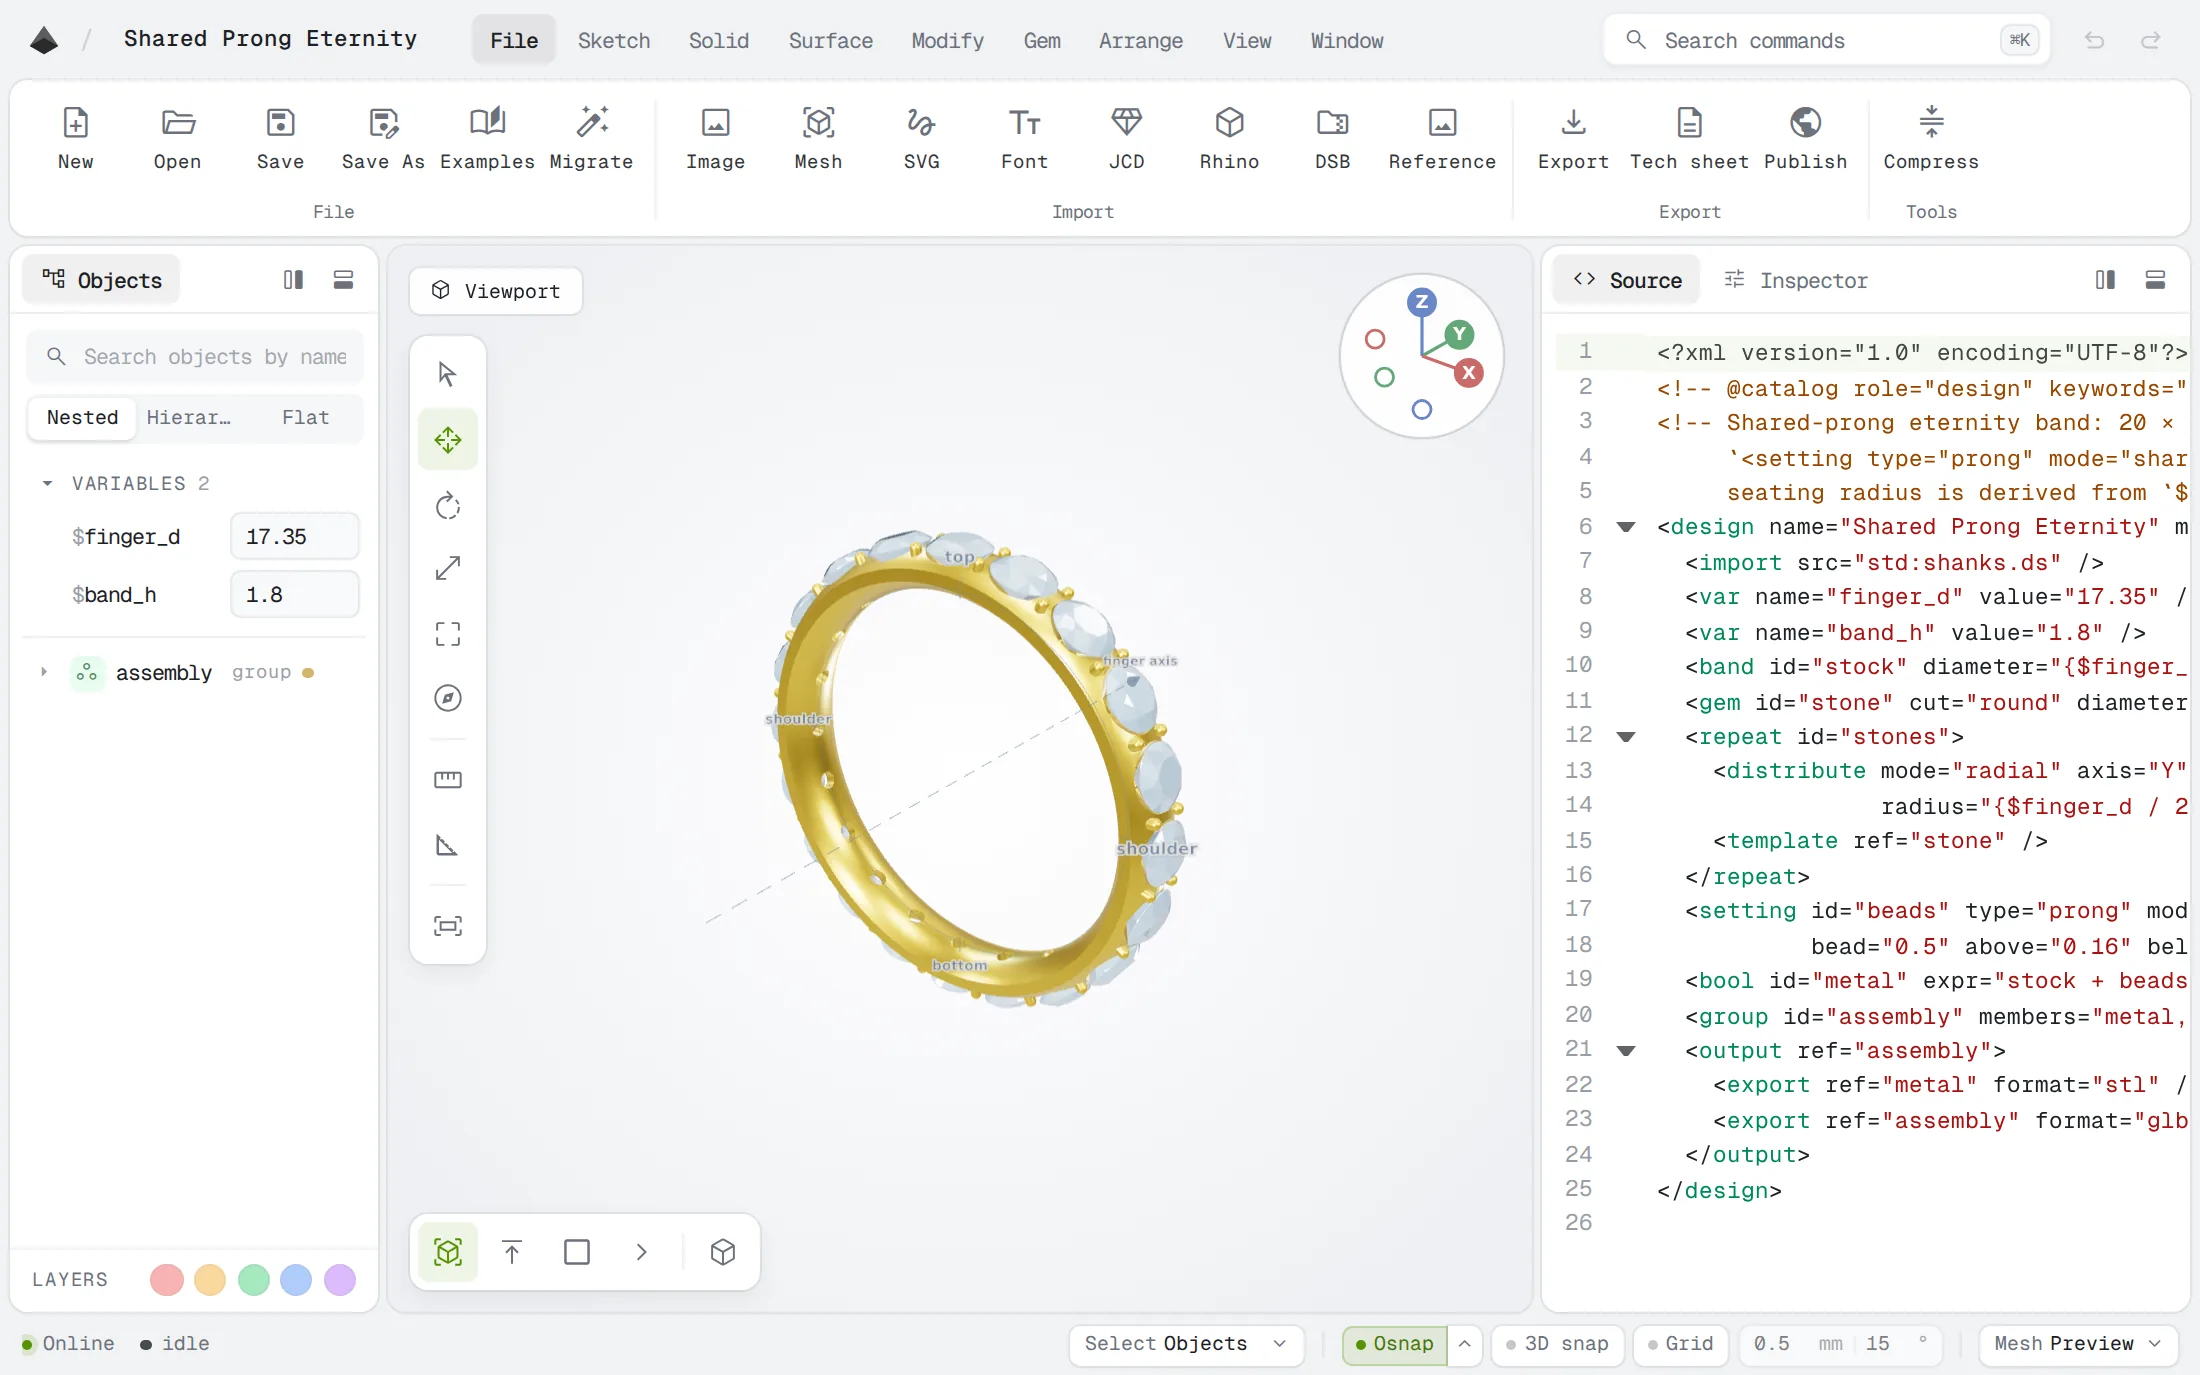Open the Gem menu
The image size is (2200, 1375).
point(1042,40)
